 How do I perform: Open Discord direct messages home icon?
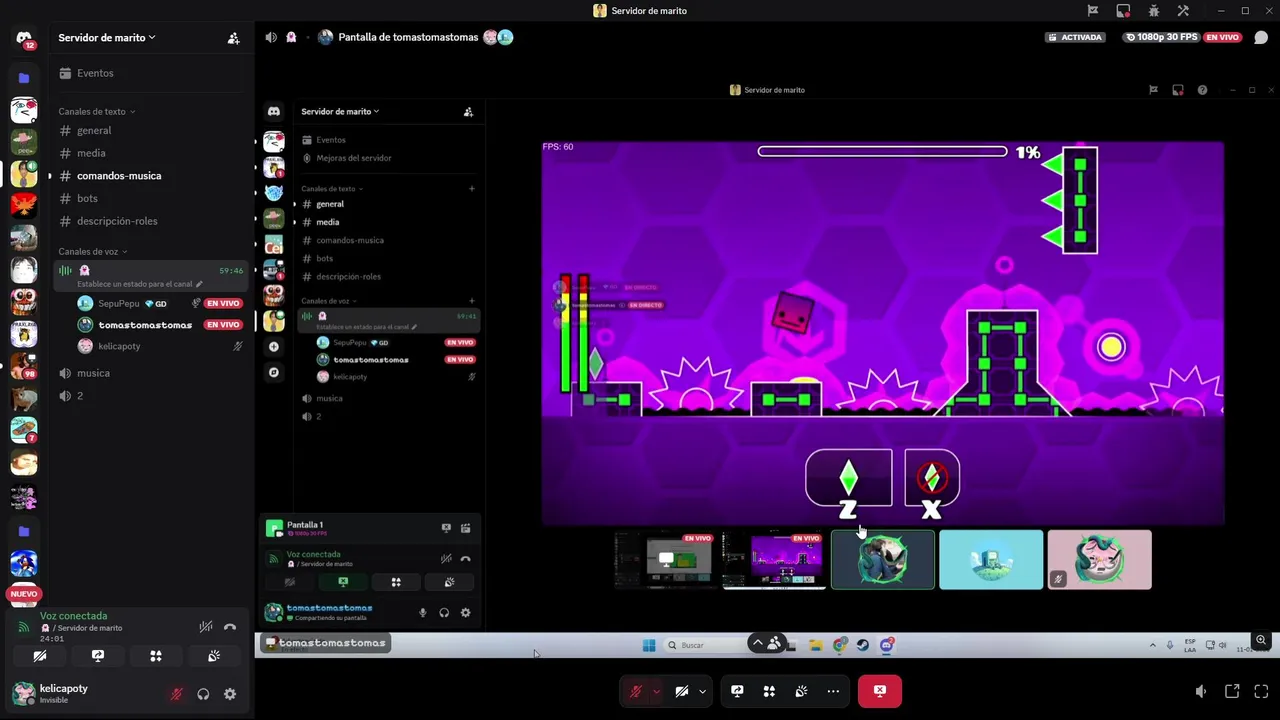coord(24,38)
